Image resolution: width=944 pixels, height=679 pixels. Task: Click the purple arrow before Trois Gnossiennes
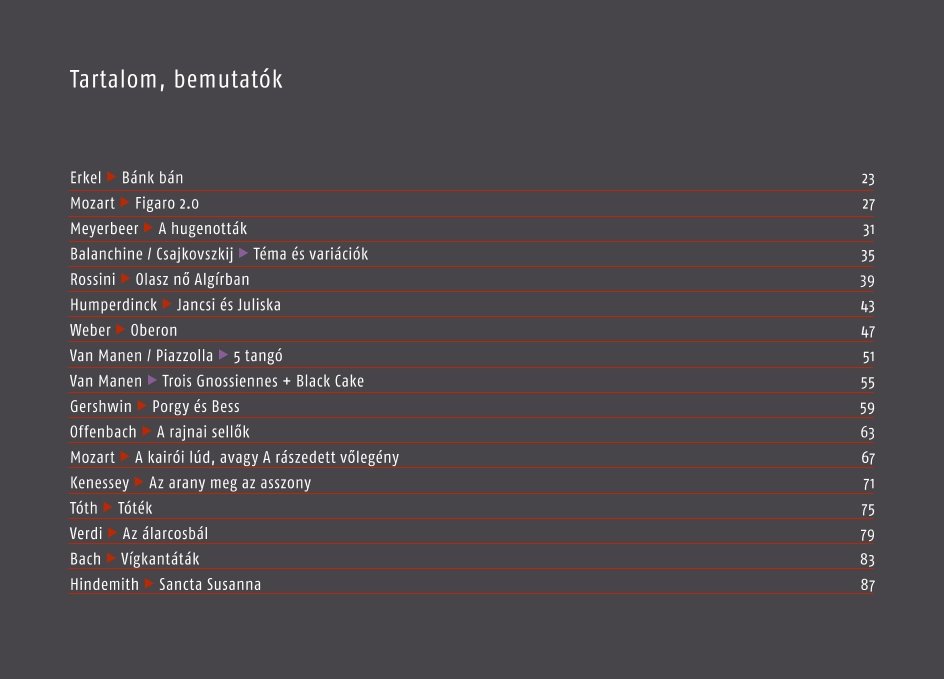pyautogui.click(x=152, y=380)
